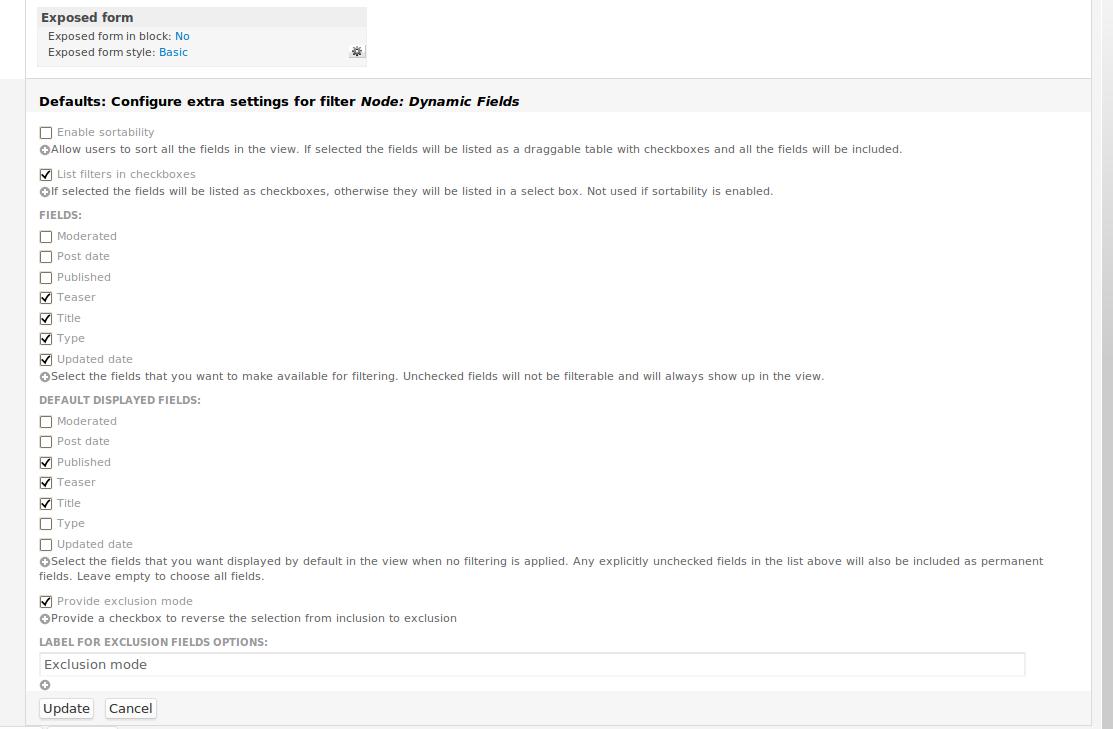Enable sortability checkbox
This screenshot has height=729, width=1113.
tap(46, 133)
